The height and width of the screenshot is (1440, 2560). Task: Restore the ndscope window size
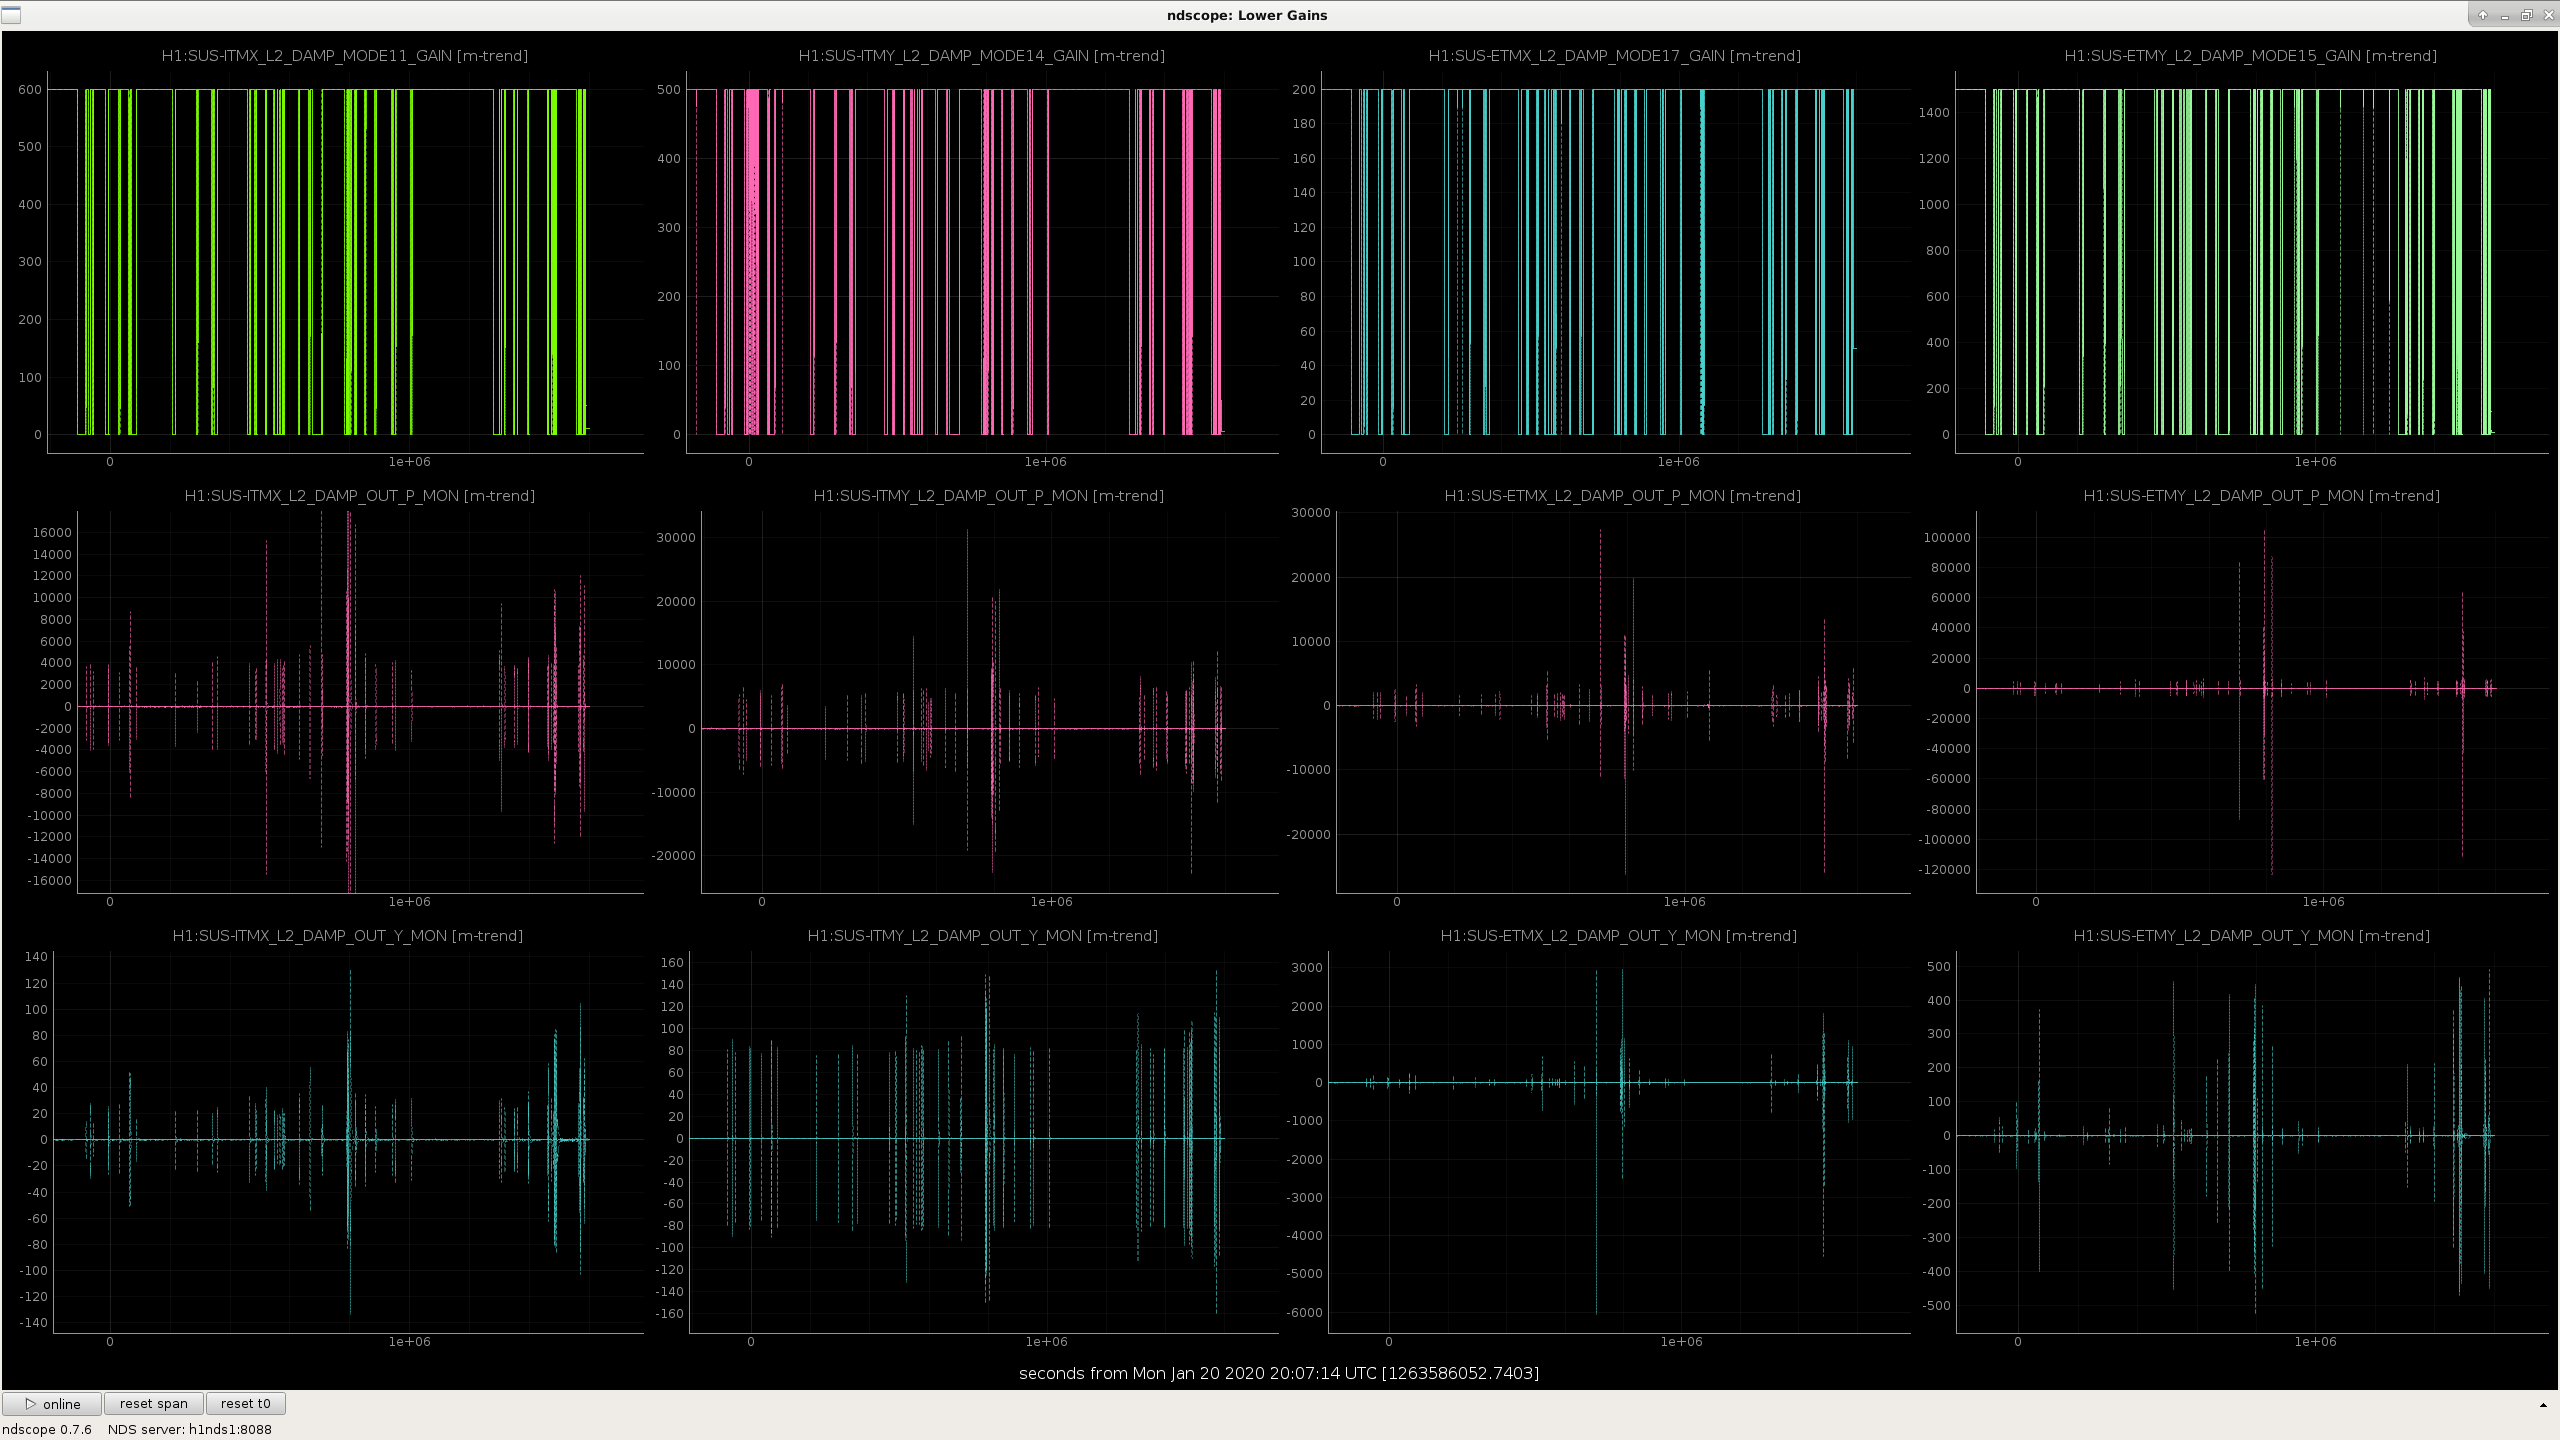coord(2526,15)
